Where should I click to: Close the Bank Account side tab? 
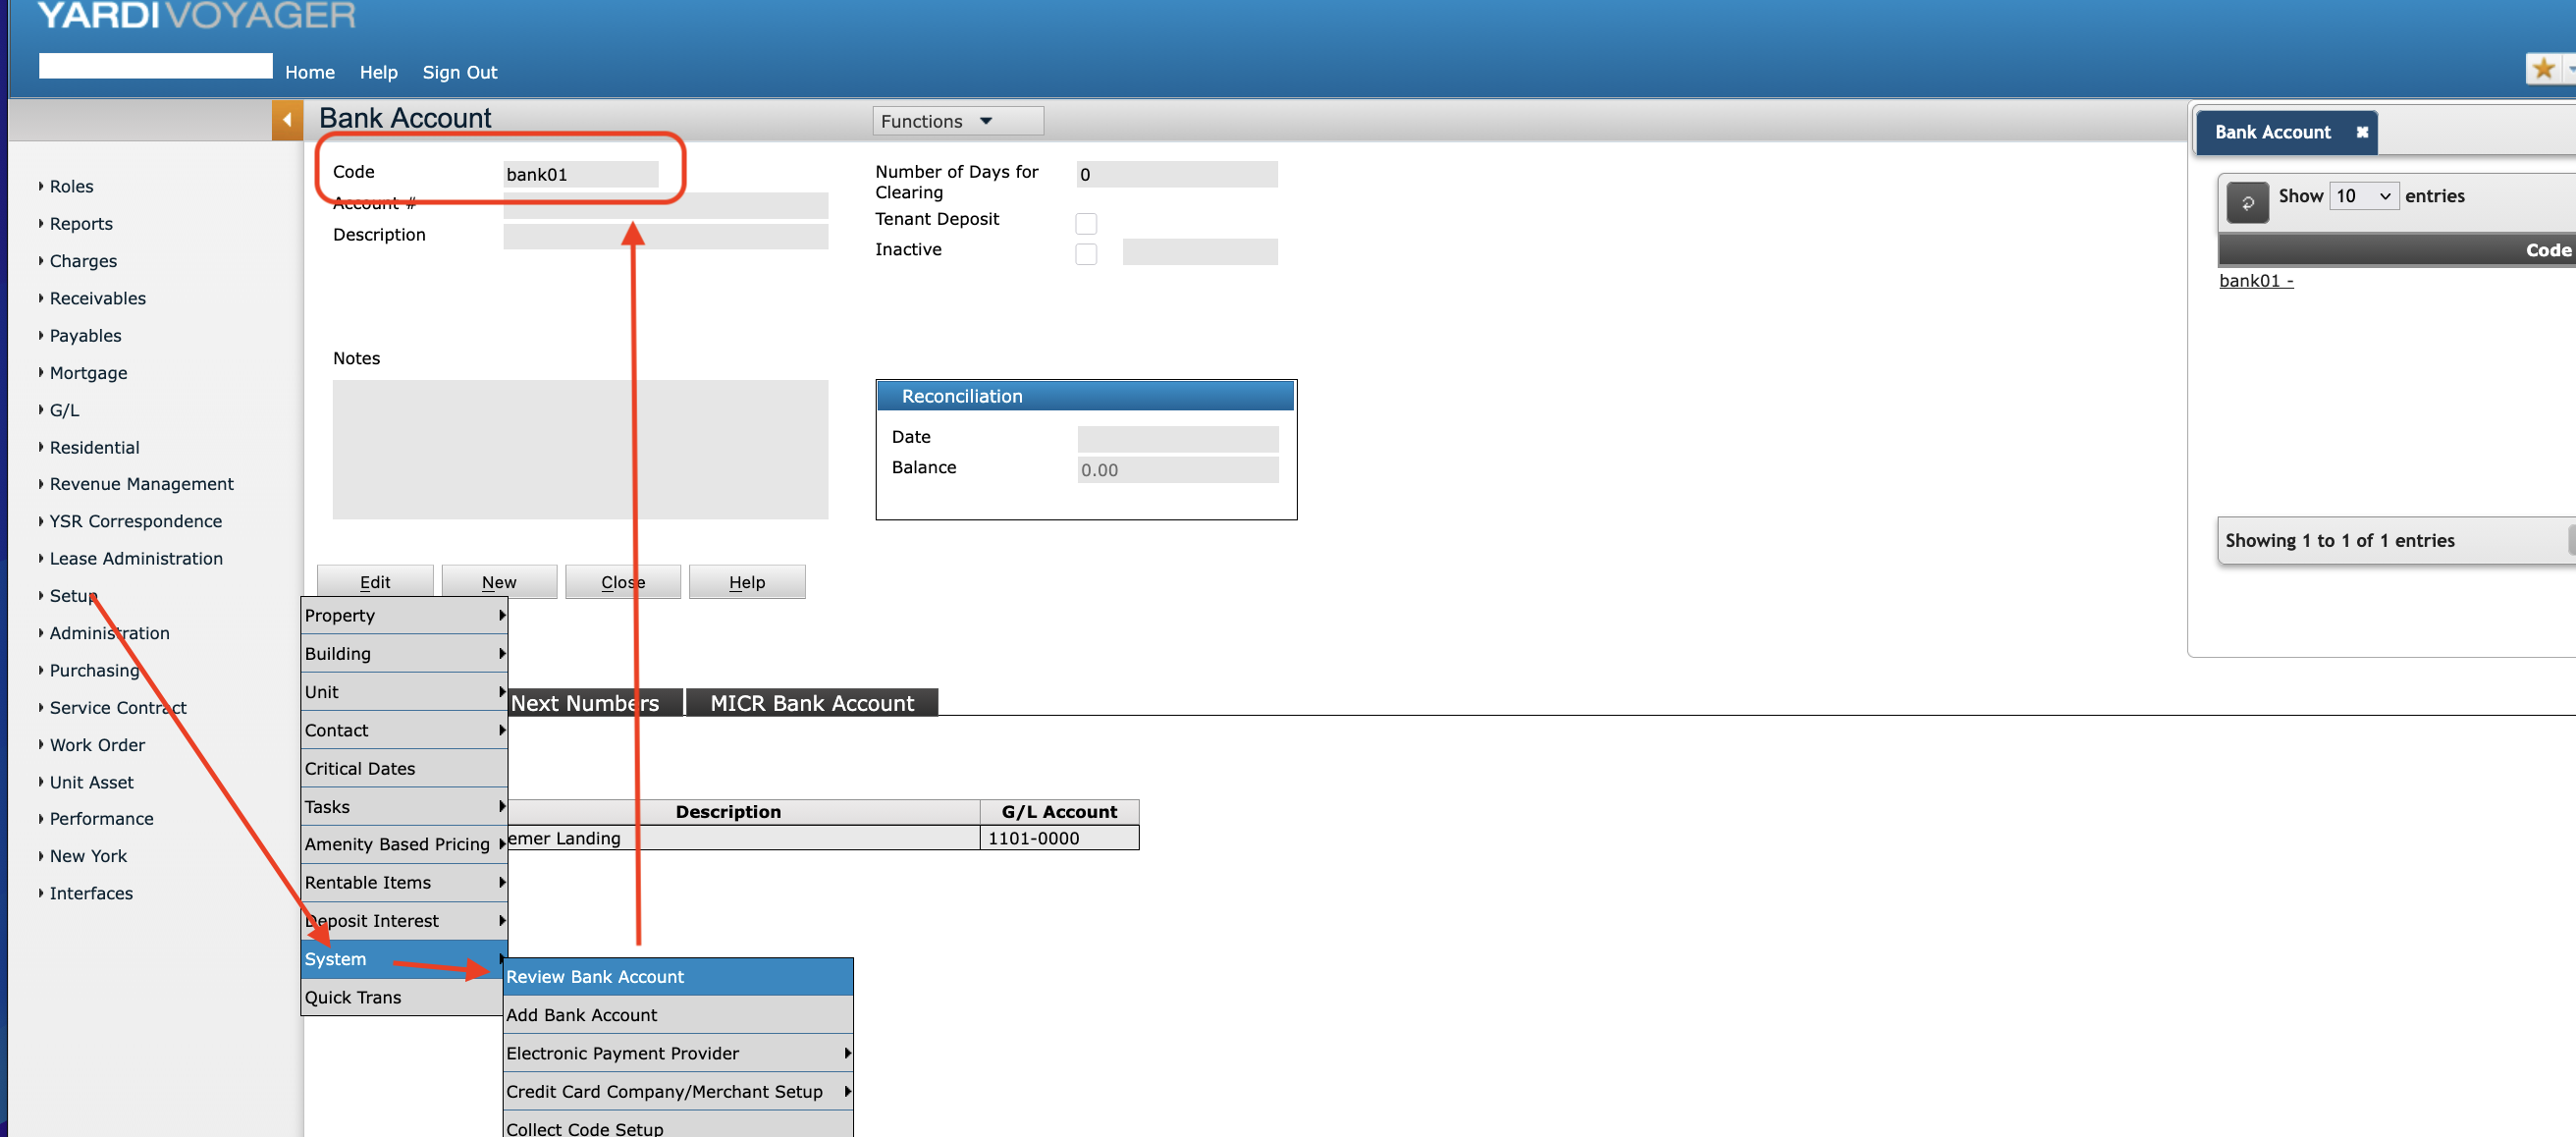pyautogui.click(x=2362, y=132)
